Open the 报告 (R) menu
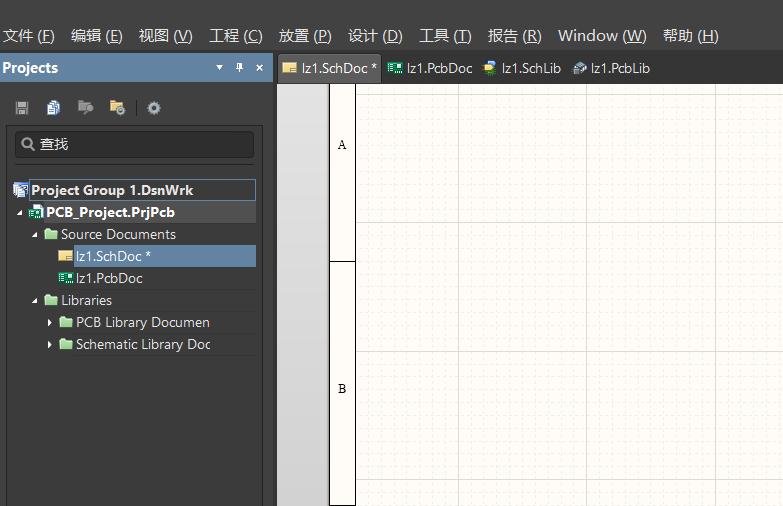This screenshot has height=506, width=783. [x=514, y=36]
